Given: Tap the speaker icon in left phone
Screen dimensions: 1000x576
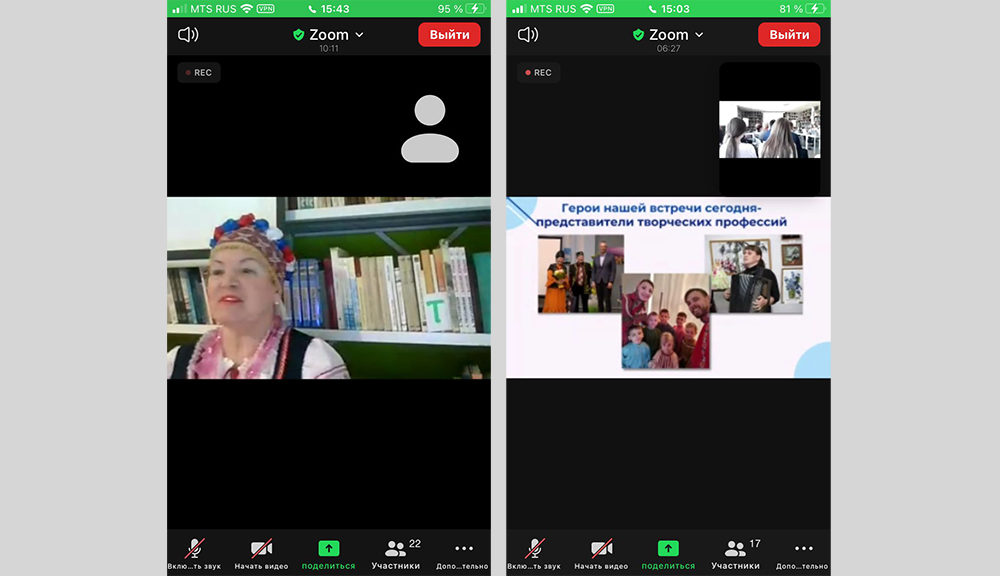Looking at the screenshot, I should tap(188, 35).
